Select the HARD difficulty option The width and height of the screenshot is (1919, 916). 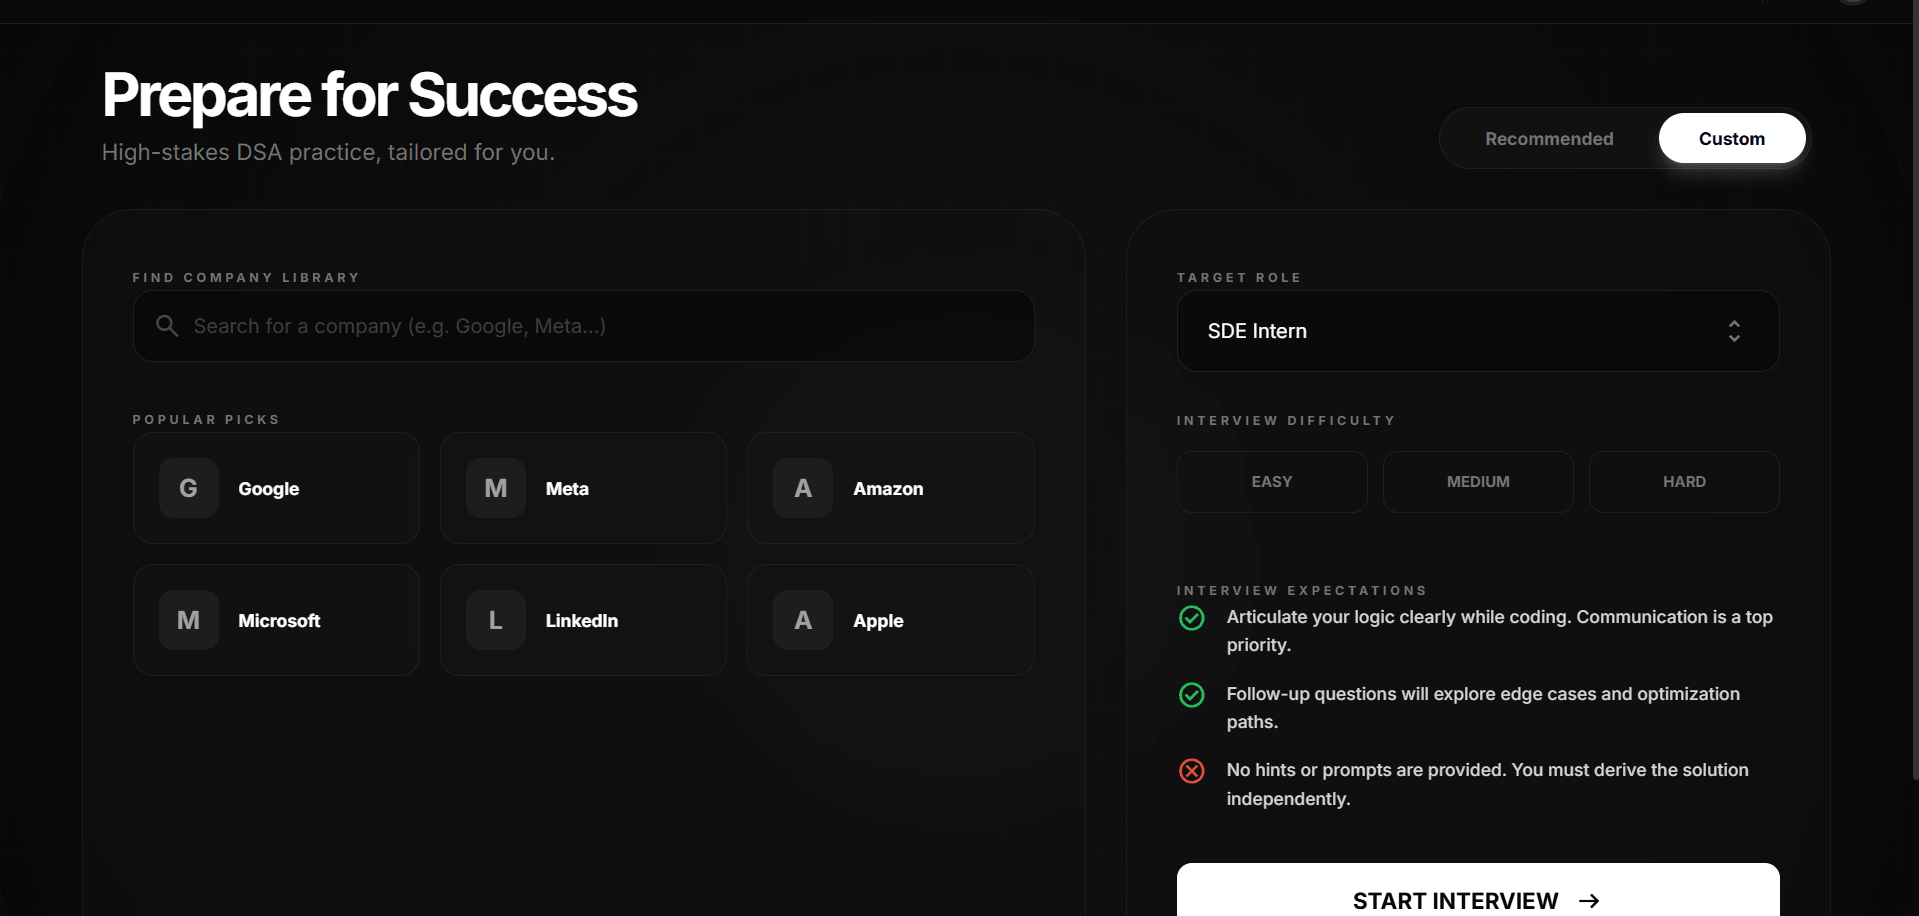pyautogui.click(x=1683, y=481)
